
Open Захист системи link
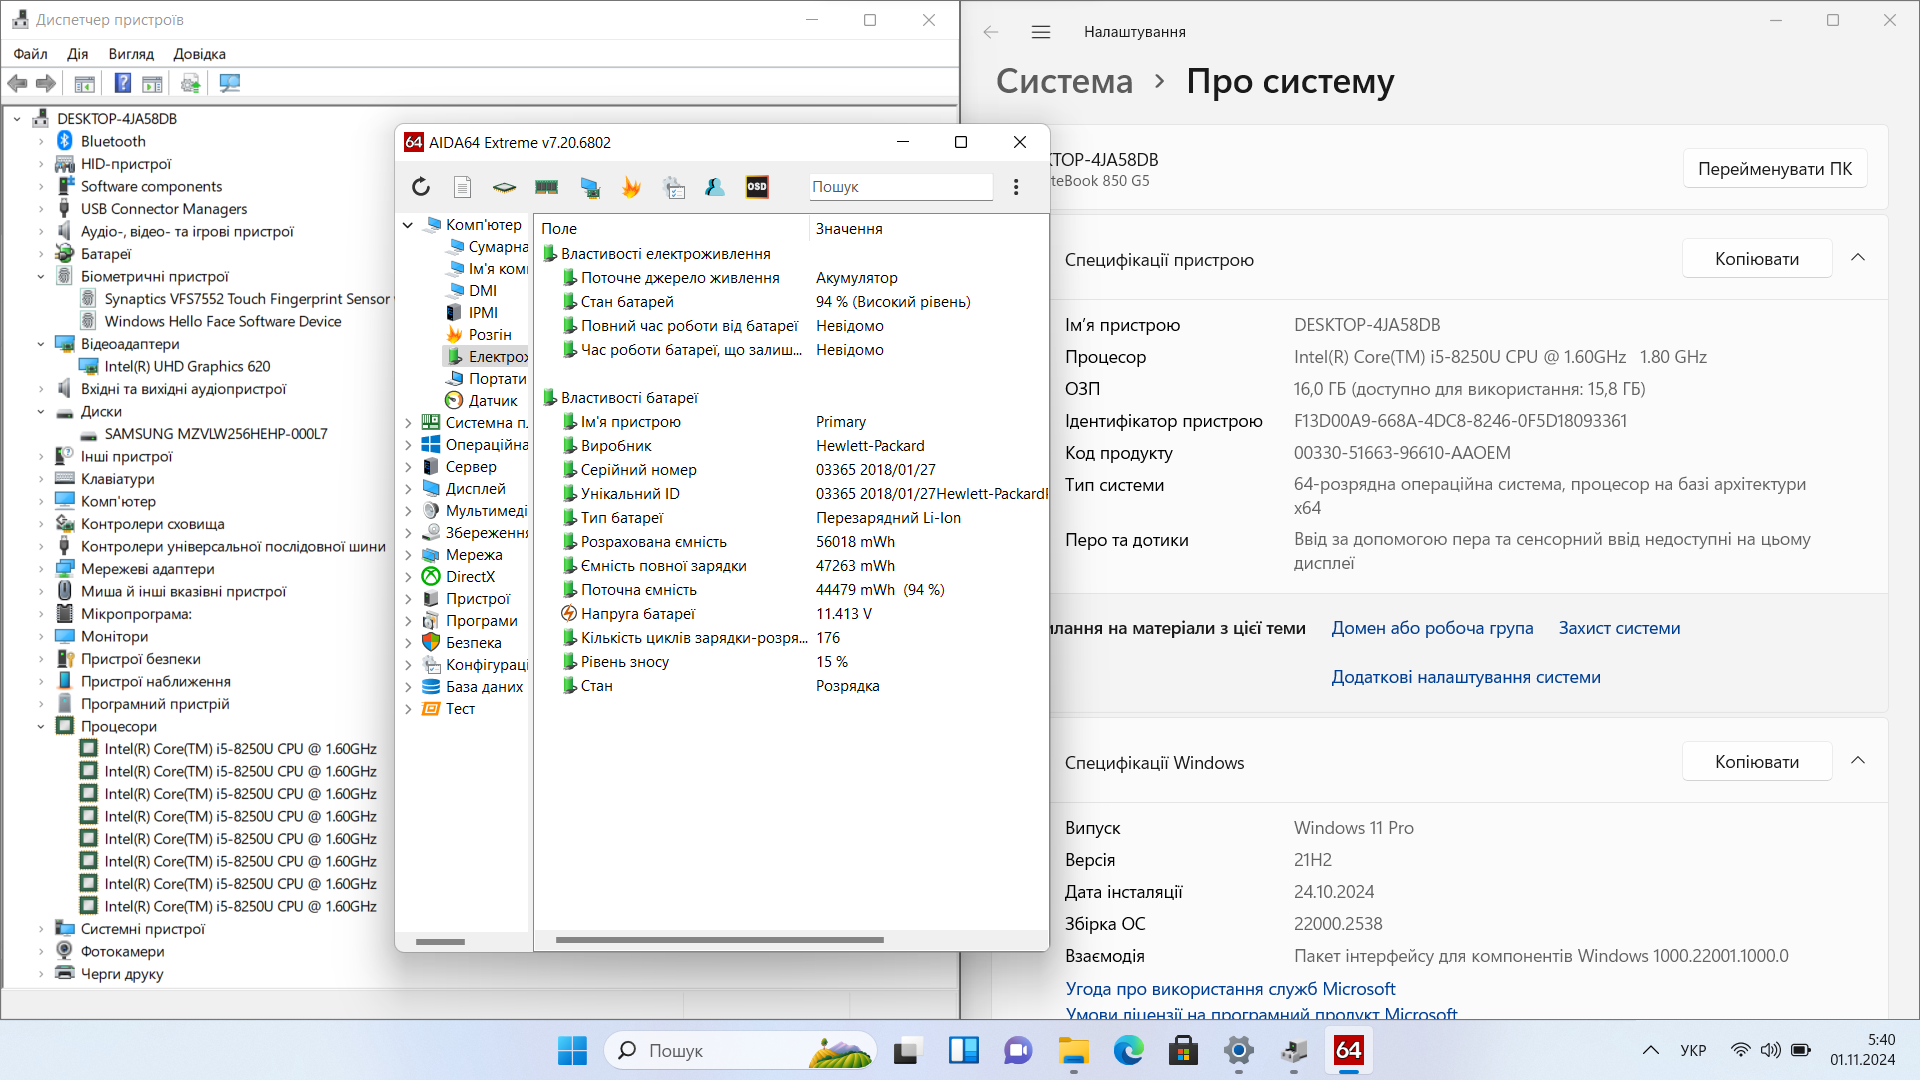click(1619, 628)
